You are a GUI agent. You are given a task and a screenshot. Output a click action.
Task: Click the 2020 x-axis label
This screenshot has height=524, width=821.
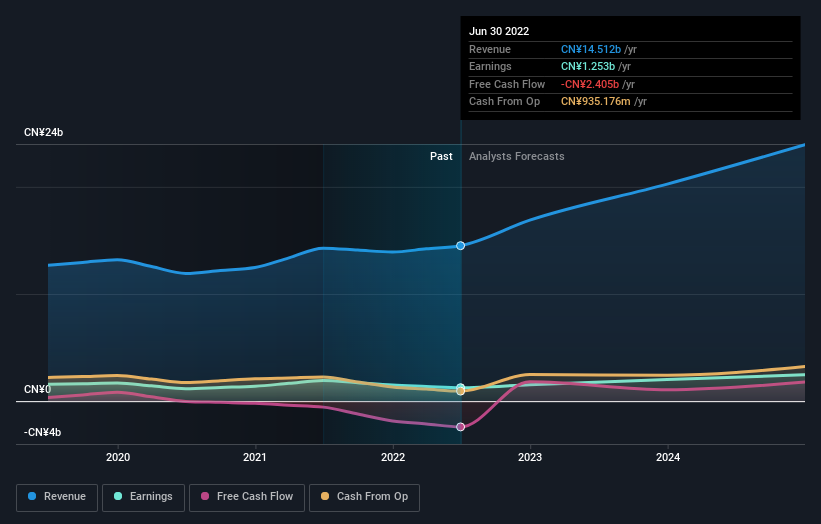118,457
